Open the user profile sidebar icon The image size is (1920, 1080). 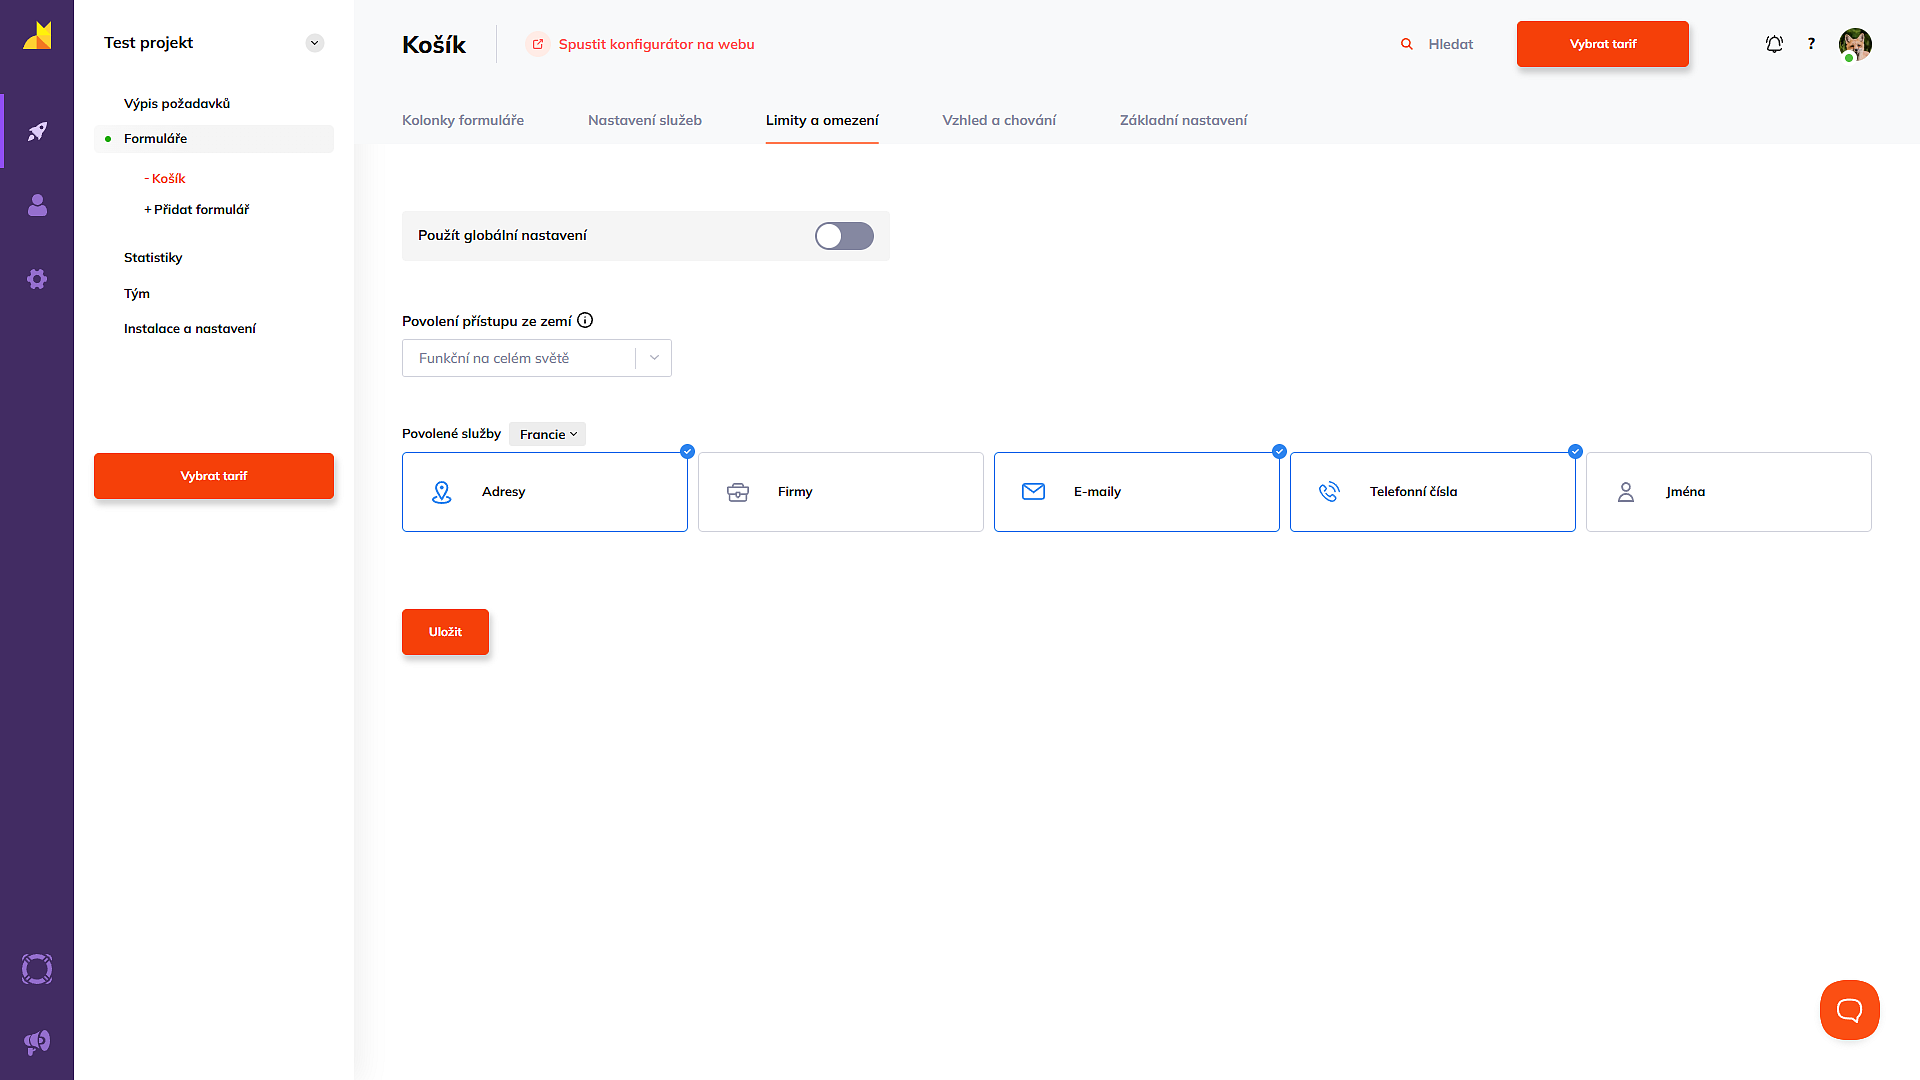click(37, 205)
